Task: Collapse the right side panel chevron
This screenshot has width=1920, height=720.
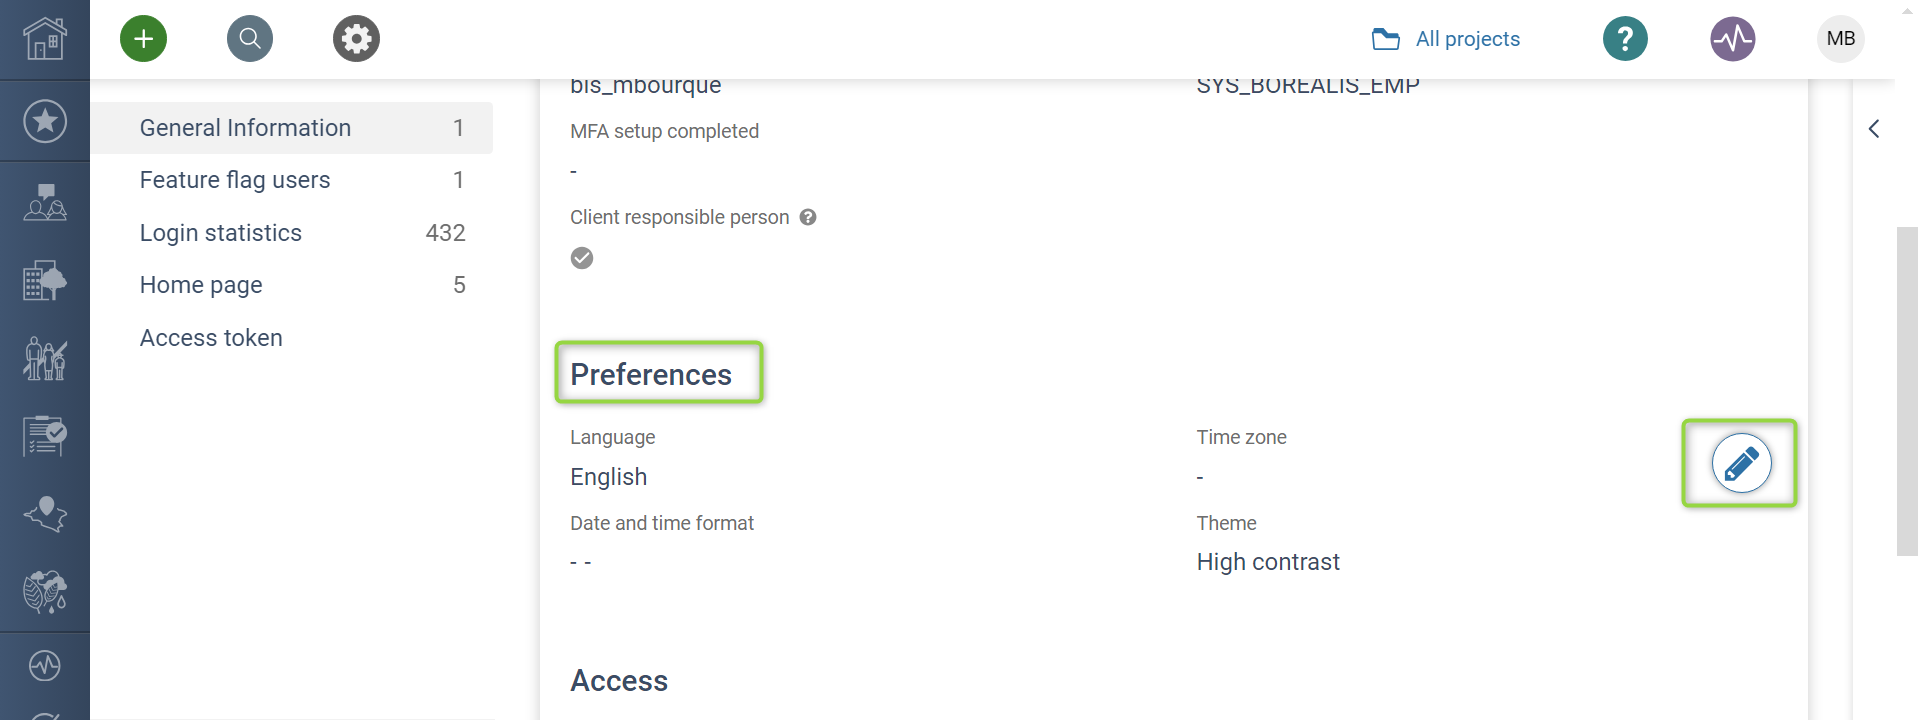Action: tap(1874, 129)
